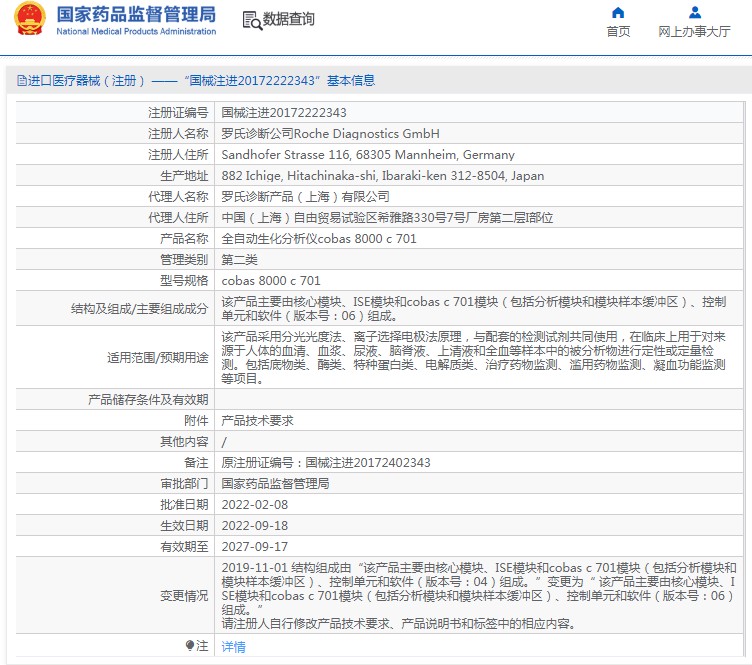This screenshot has width=752, height=665.
Task: Go to 首页 home page
Action: click(618, 32)
